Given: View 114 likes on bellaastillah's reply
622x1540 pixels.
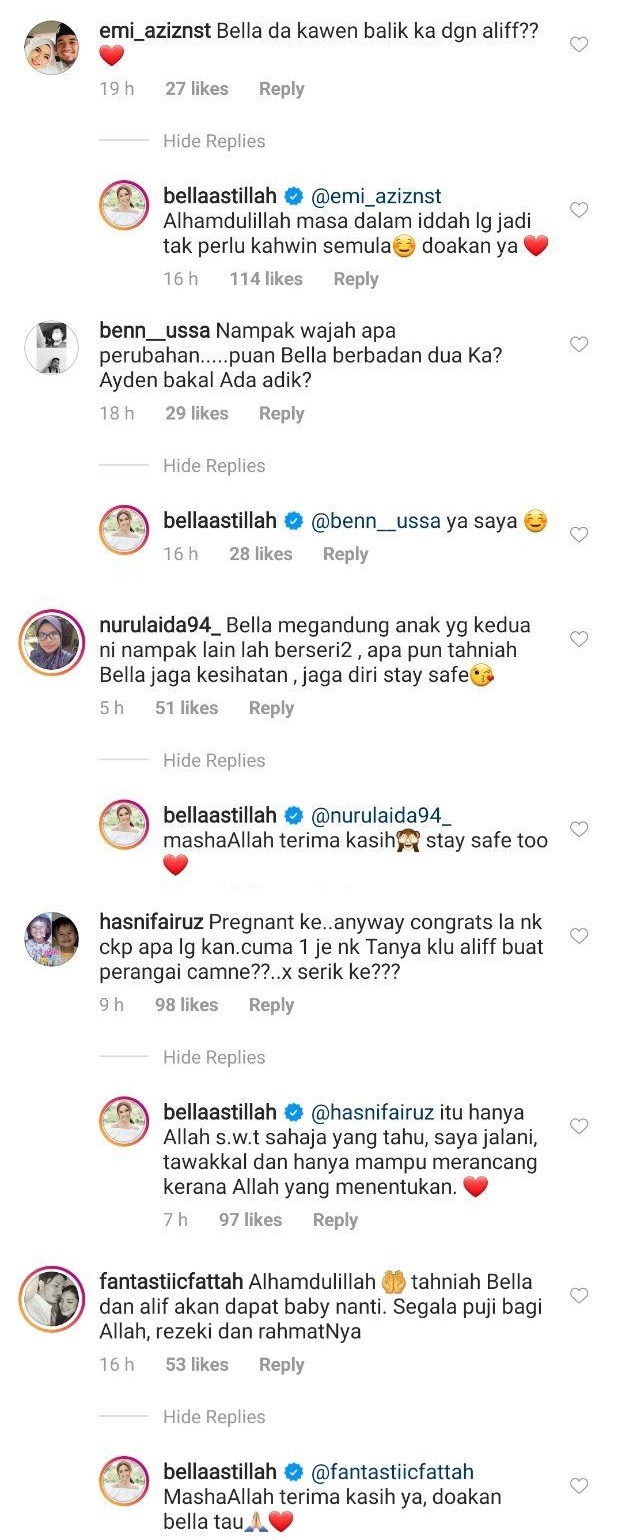Looking at the screenshot, I should pyautogui.click(x=266, y=279).
